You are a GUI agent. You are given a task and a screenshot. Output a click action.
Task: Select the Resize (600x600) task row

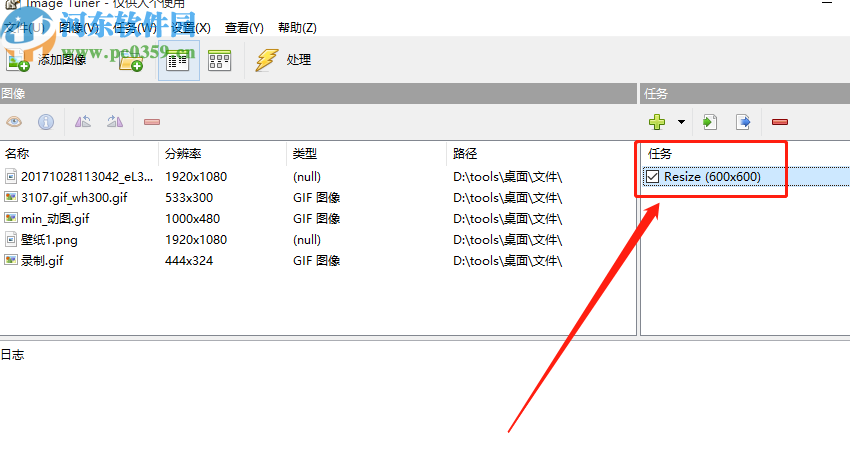click(x=746, y=177)
